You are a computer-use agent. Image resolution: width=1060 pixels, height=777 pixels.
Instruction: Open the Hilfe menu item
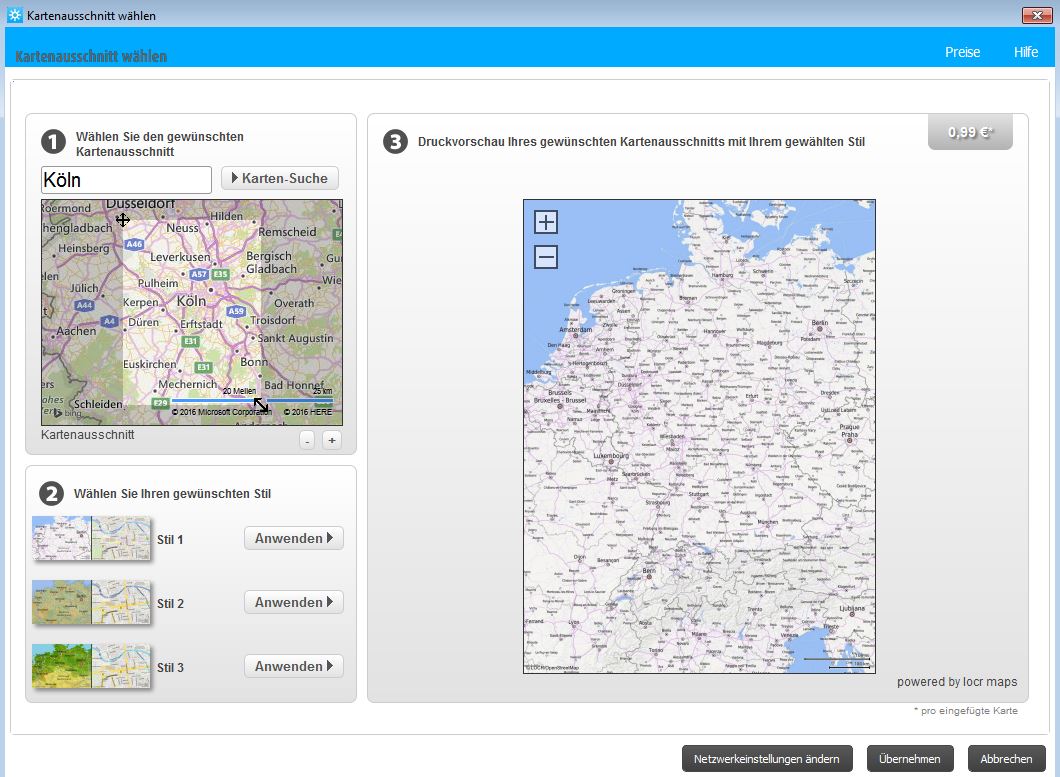(x=1025, y=52)
